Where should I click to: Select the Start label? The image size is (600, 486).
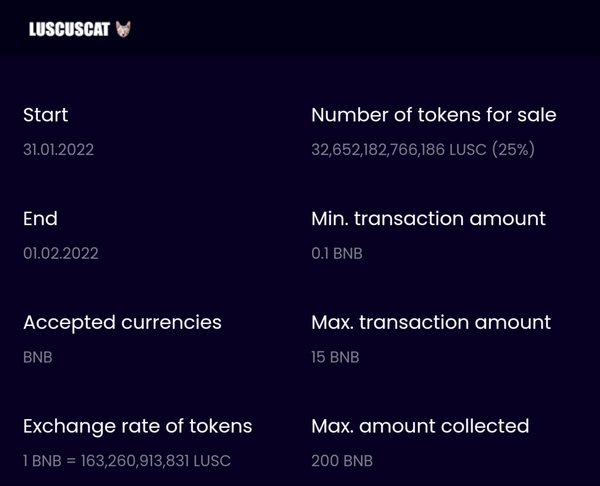46,115
